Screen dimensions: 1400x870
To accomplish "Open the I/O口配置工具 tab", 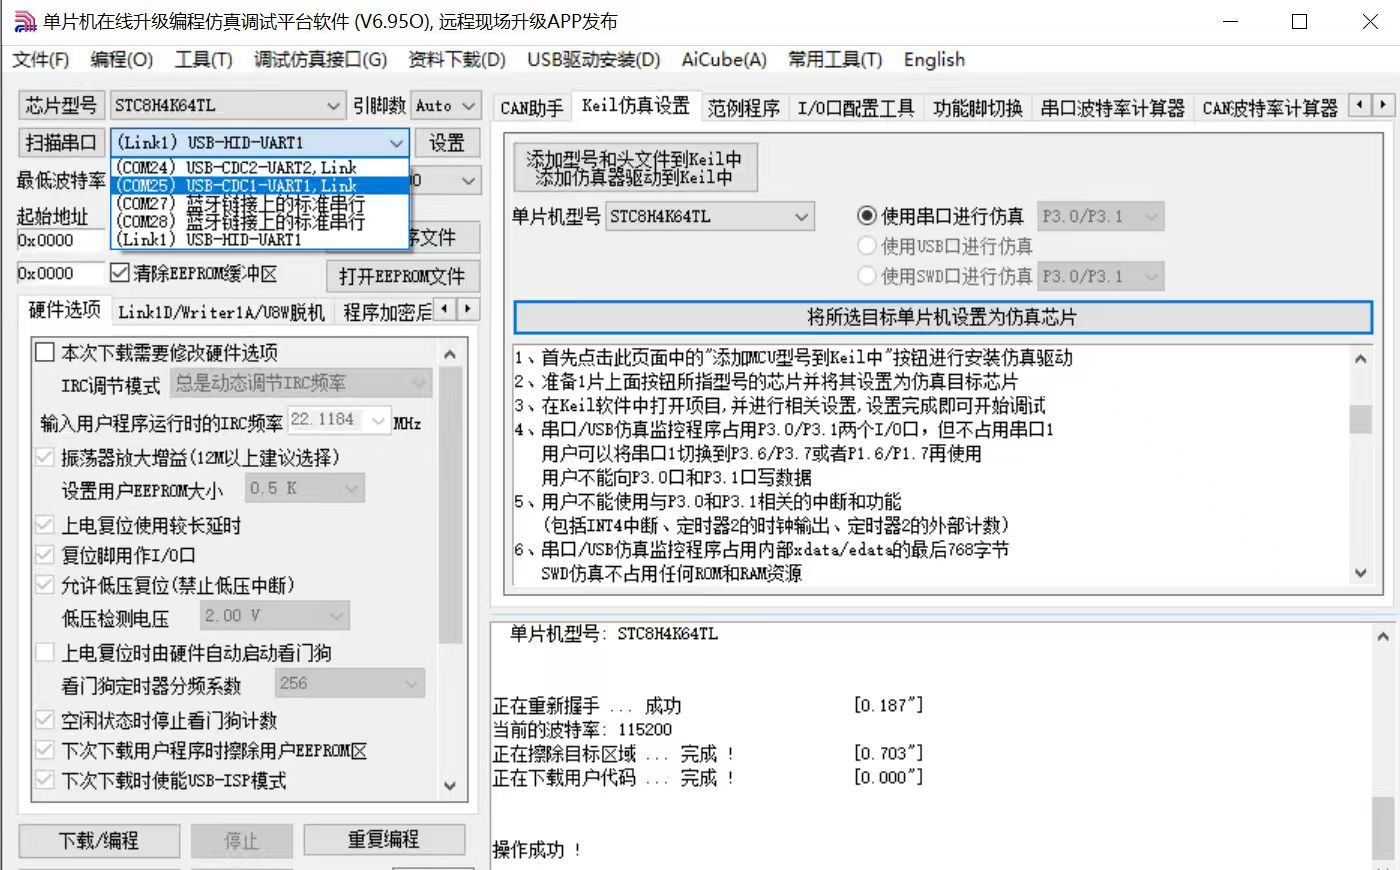I will [x=856, y=108].
